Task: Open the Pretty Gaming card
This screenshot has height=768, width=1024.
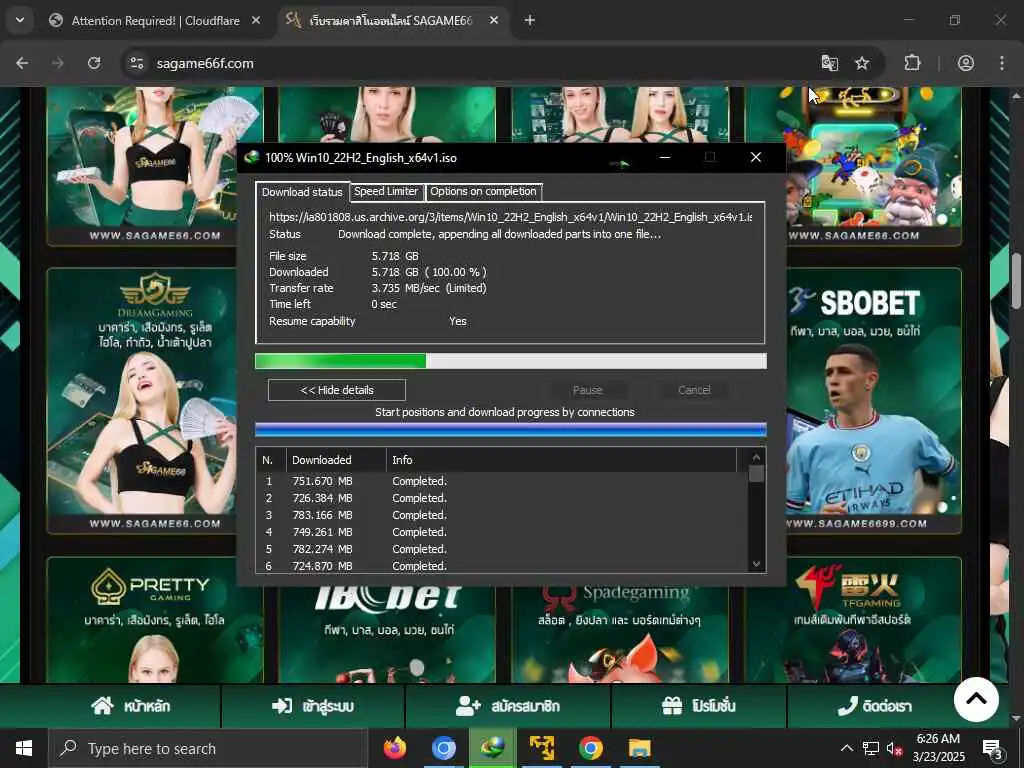Action: (154, 620)
